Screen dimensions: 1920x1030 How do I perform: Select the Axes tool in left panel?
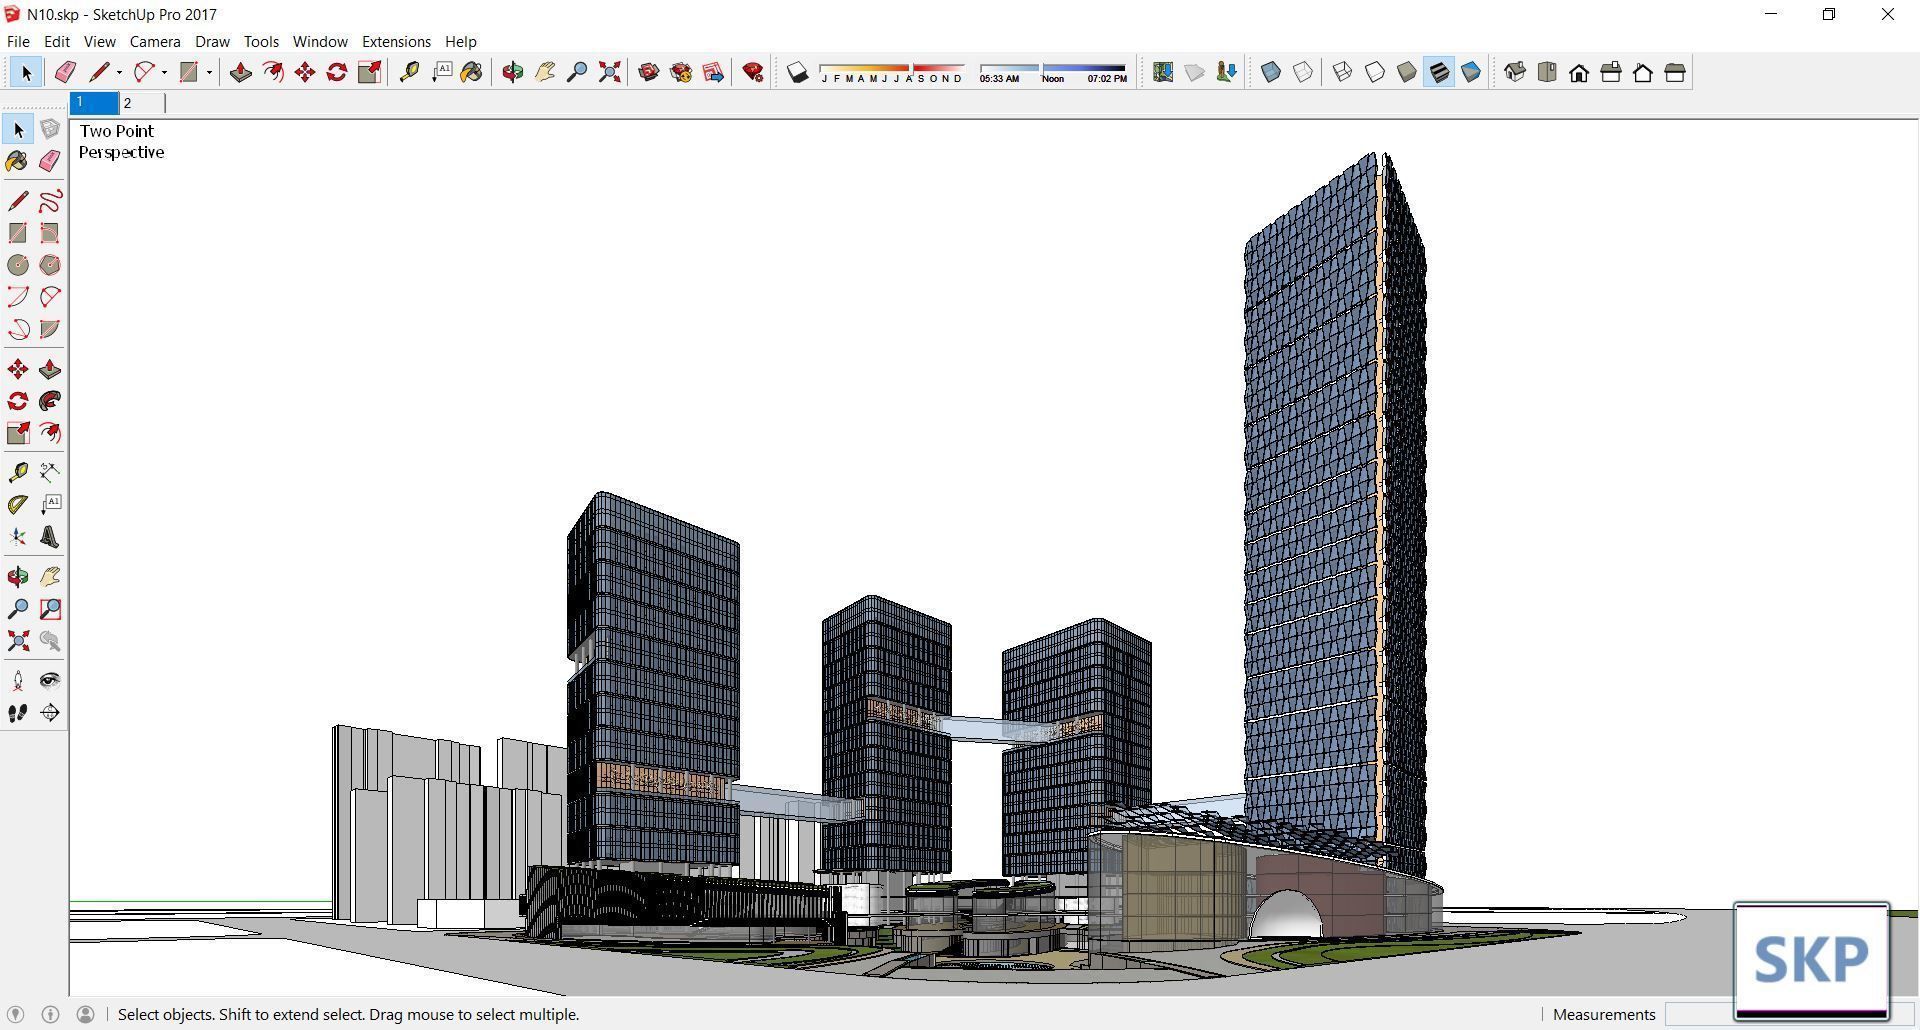pos(18,537)
